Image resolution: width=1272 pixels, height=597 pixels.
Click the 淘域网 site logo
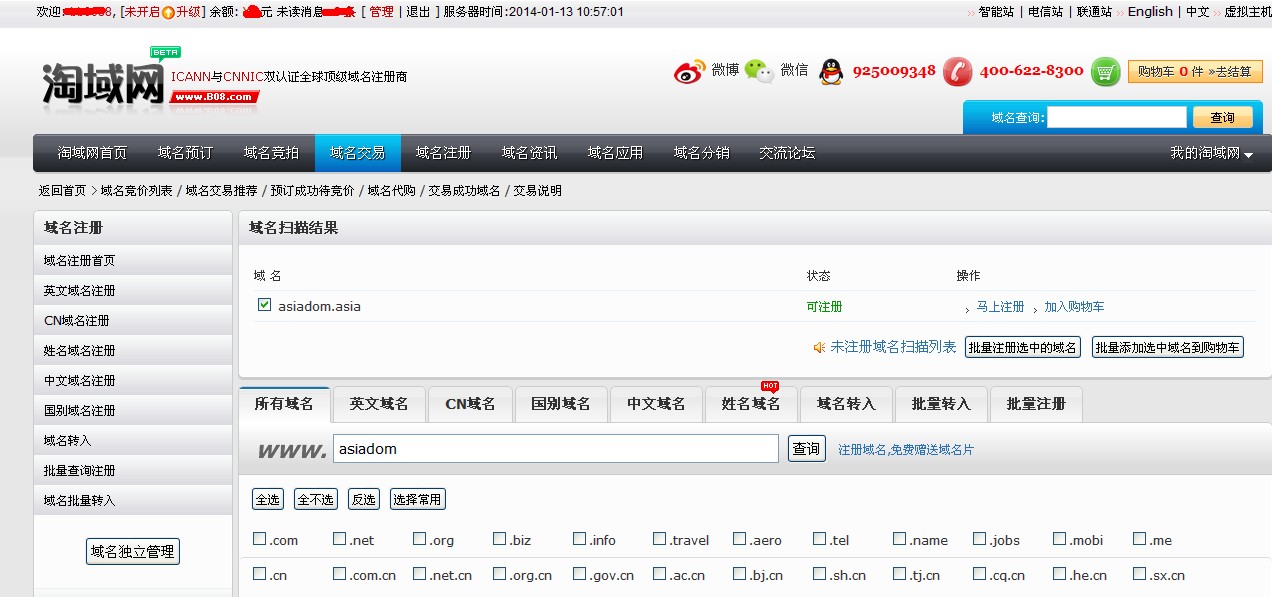tap(103, 82)
